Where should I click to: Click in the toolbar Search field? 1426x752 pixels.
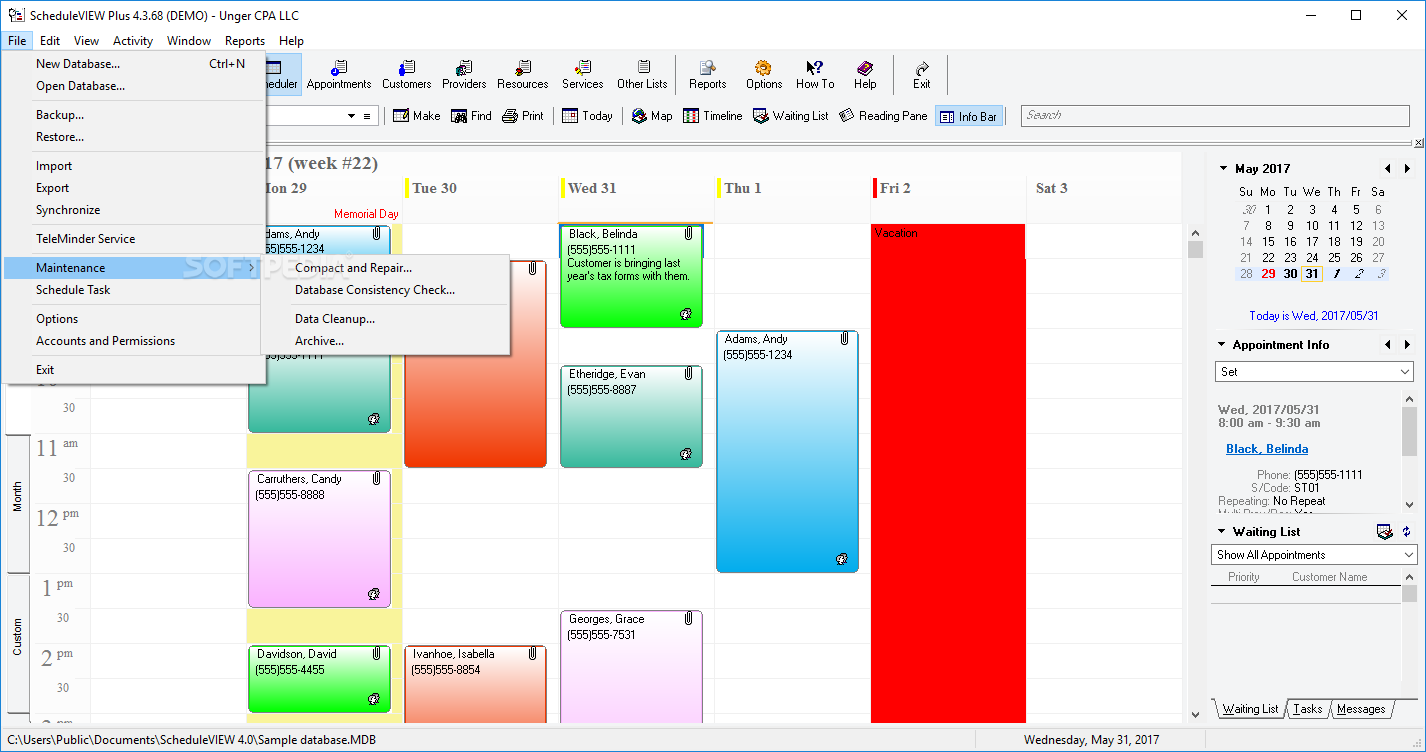[x=1215, y=116]
